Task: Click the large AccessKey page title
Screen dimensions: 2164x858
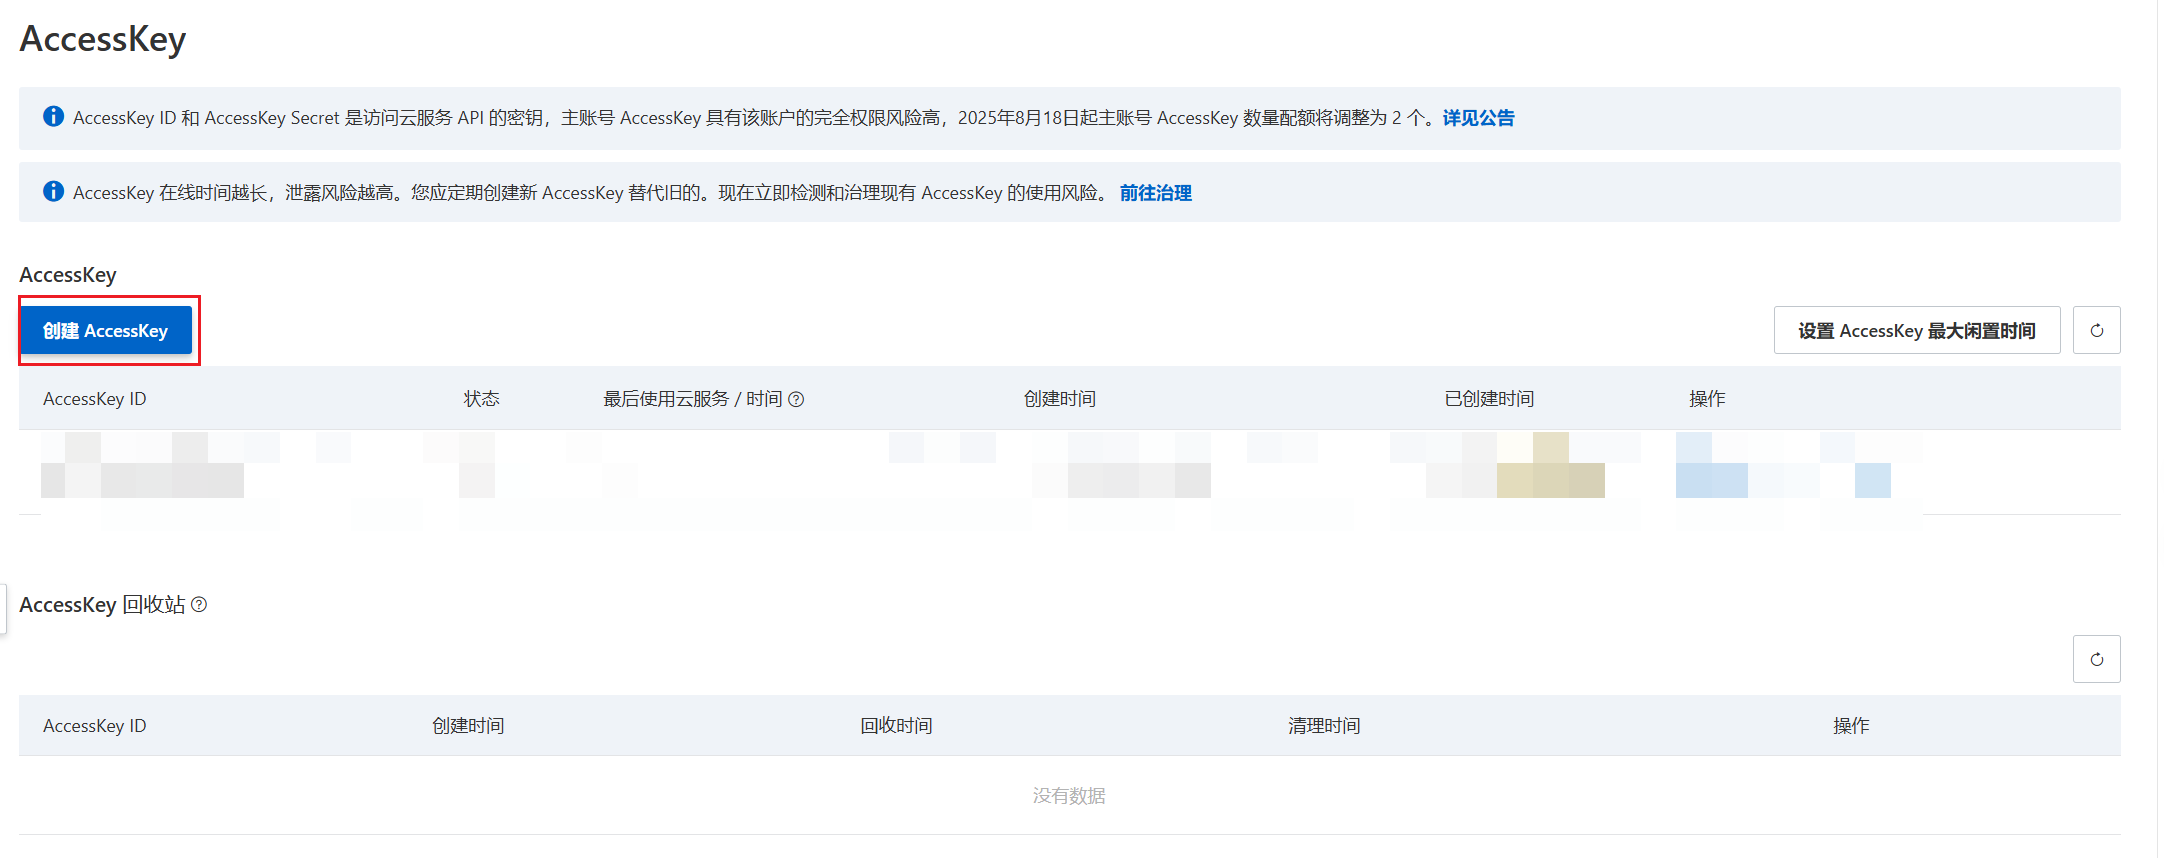Action: (x=103, y=39)
